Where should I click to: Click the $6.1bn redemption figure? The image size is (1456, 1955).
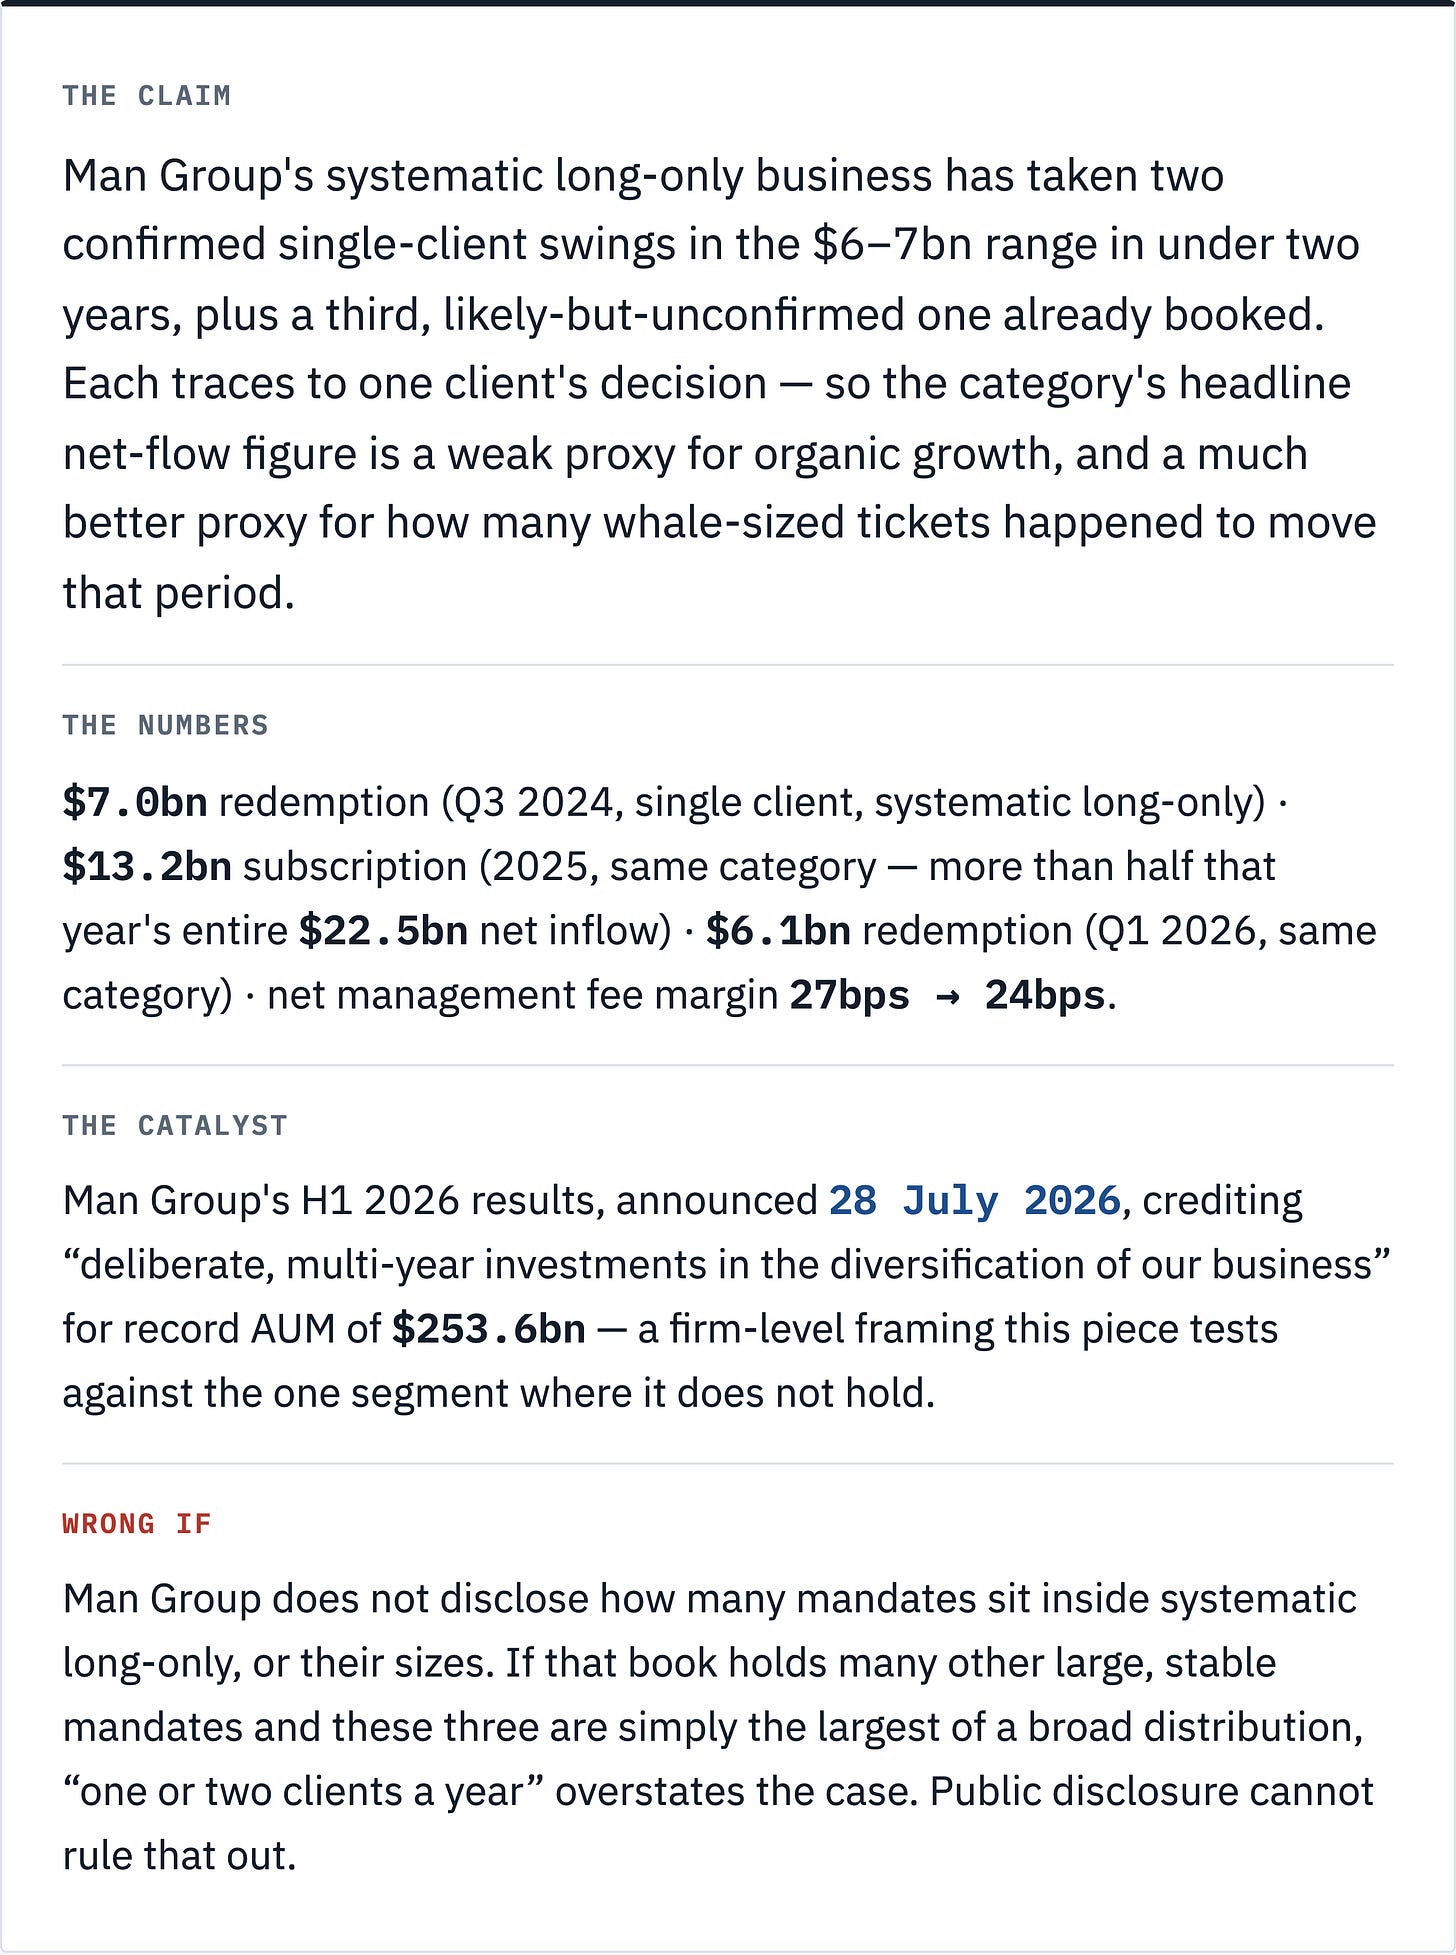[x=779, y=931]
